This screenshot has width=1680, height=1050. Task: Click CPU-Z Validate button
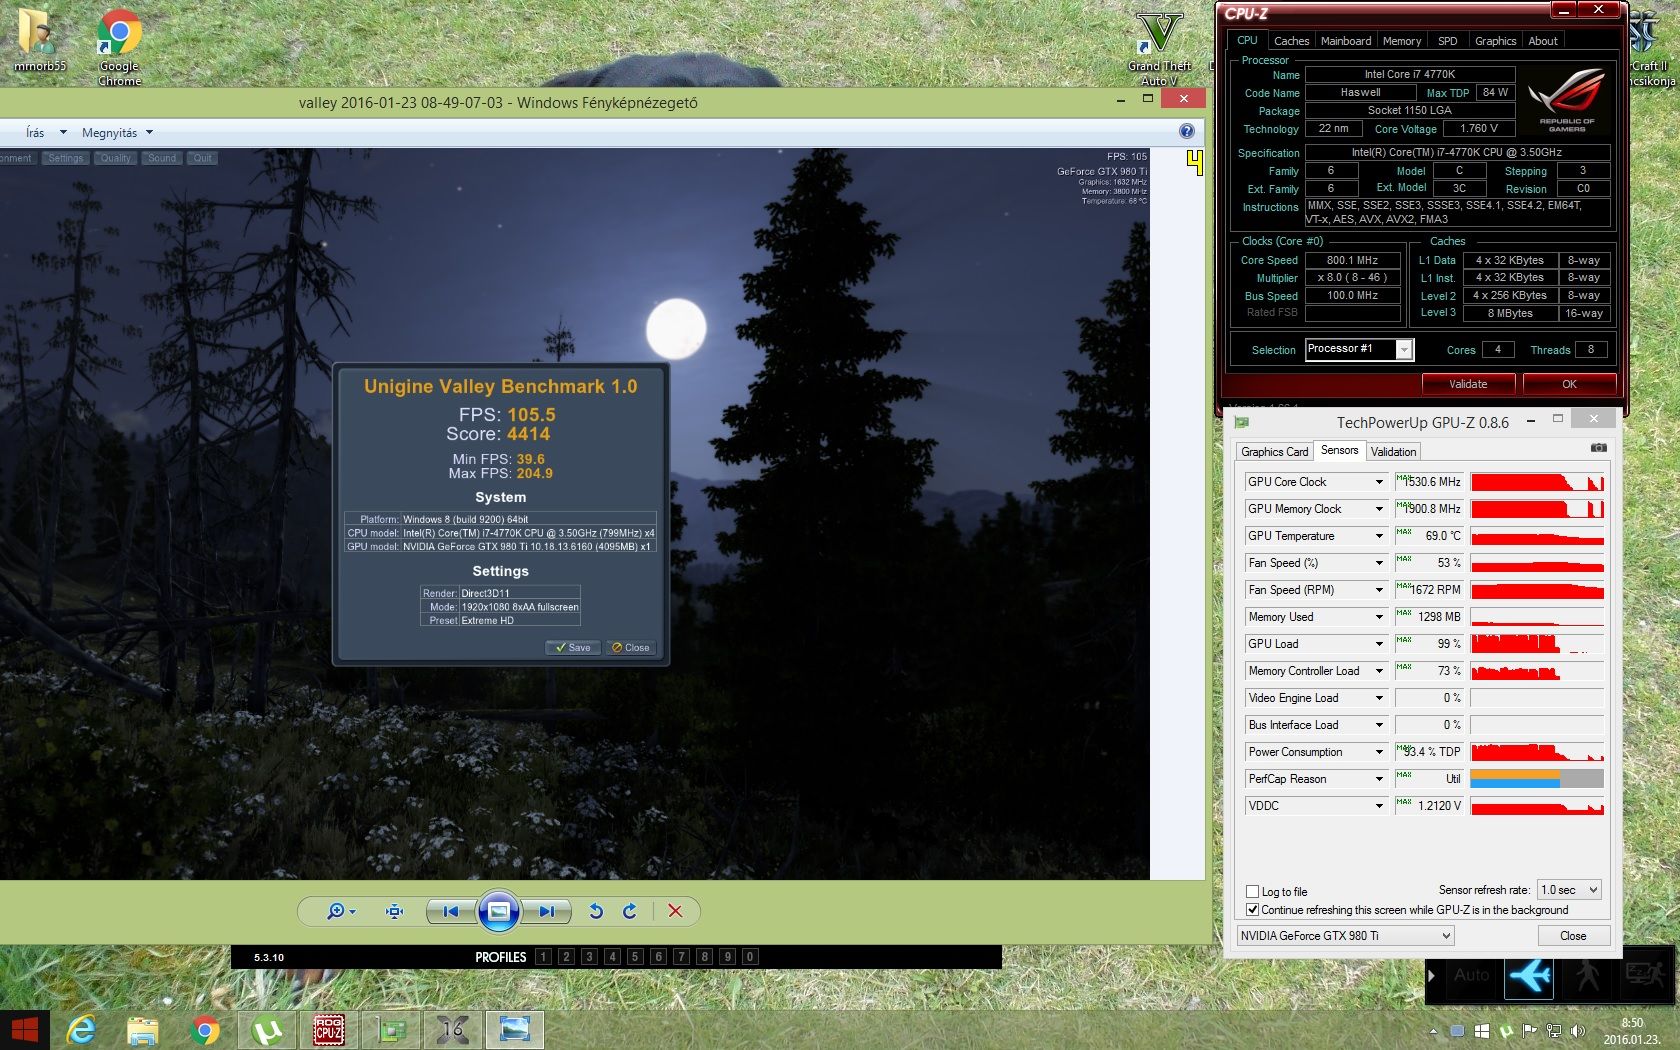pos(1468,384)
